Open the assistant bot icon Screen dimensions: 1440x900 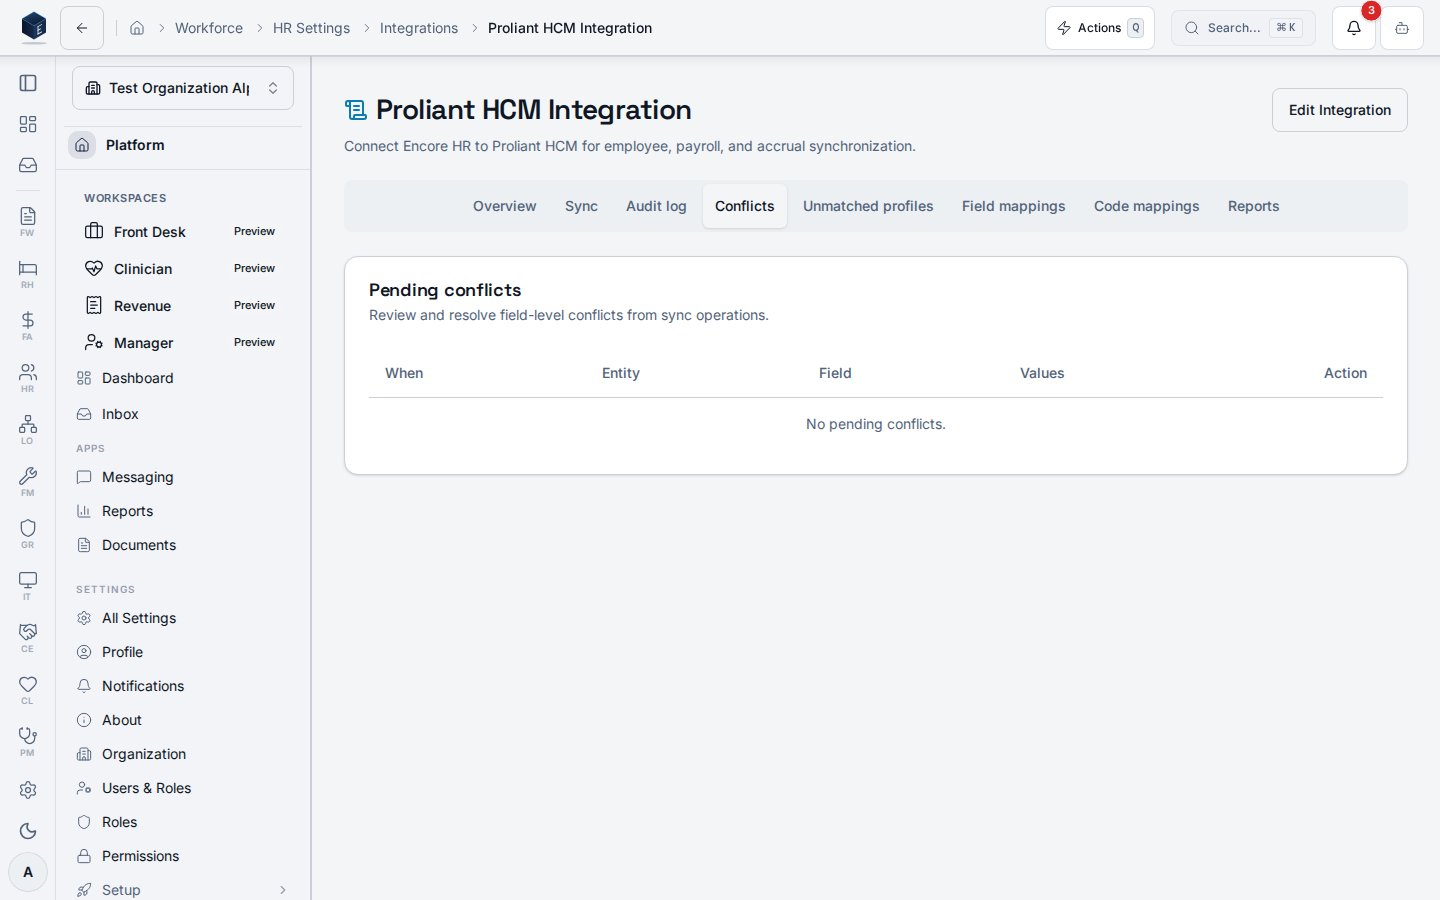click(1402, 28)
